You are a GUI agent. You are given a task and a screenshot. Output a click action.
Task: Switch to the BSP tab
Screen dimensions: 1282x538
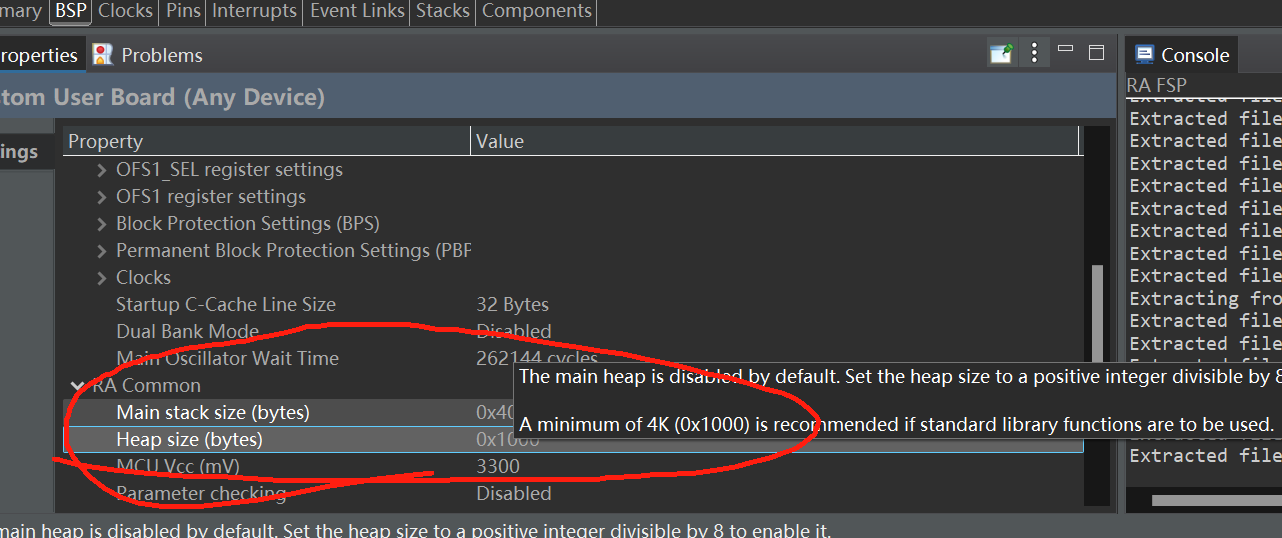click(71, 11)
